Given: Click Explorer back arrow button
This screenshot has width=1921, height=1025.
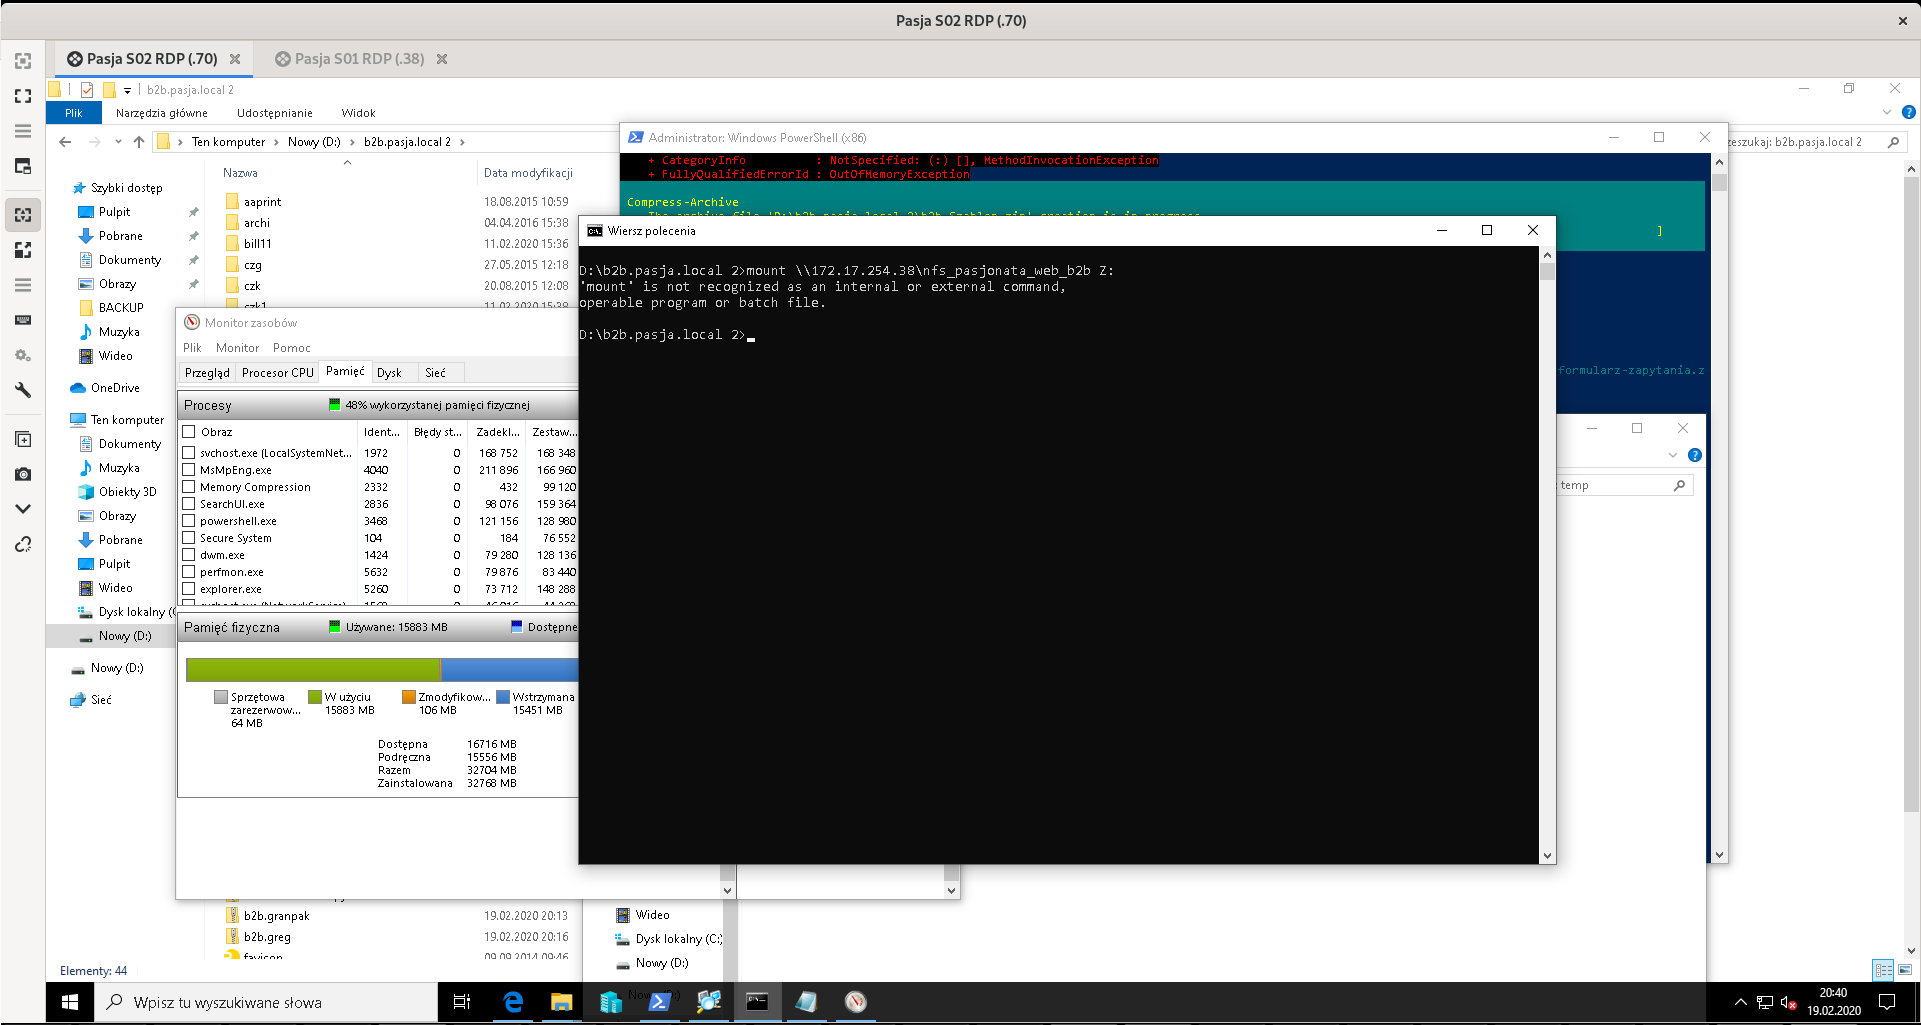Looking at the screenshot, I should [x=66, y=142].
